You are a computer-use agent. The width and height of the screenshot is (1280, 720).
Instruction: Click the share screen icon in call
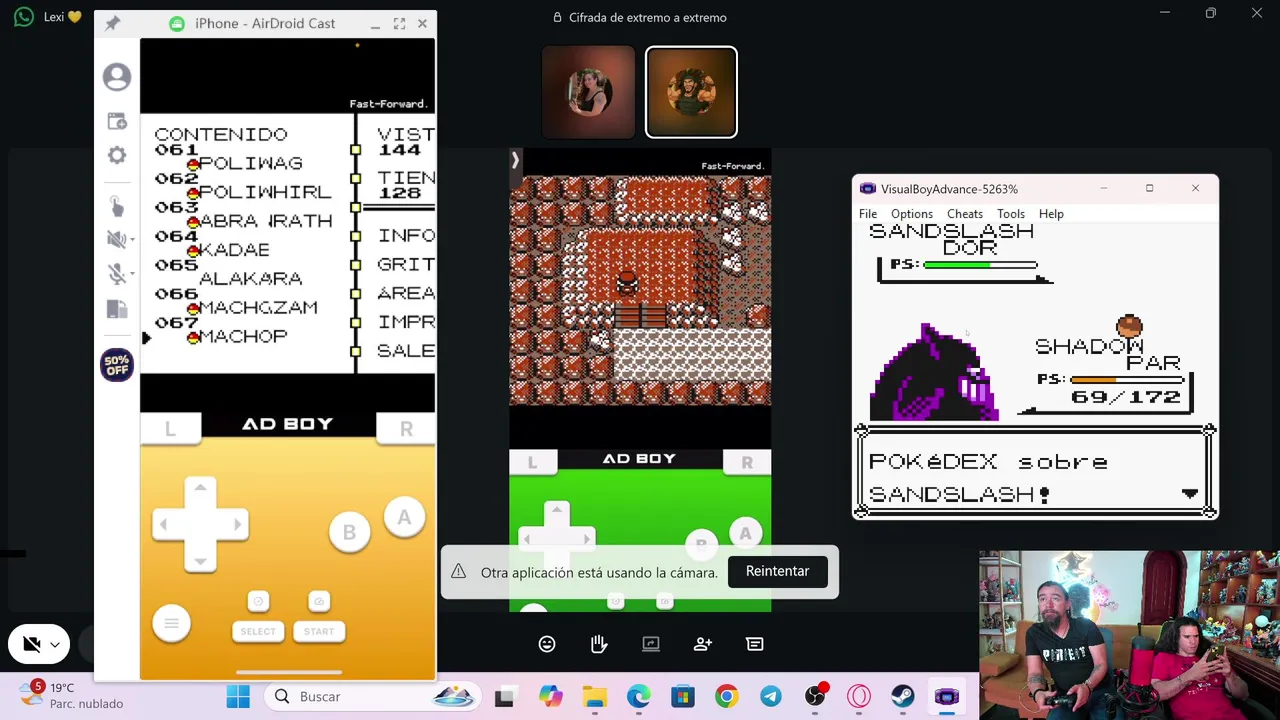651,644
